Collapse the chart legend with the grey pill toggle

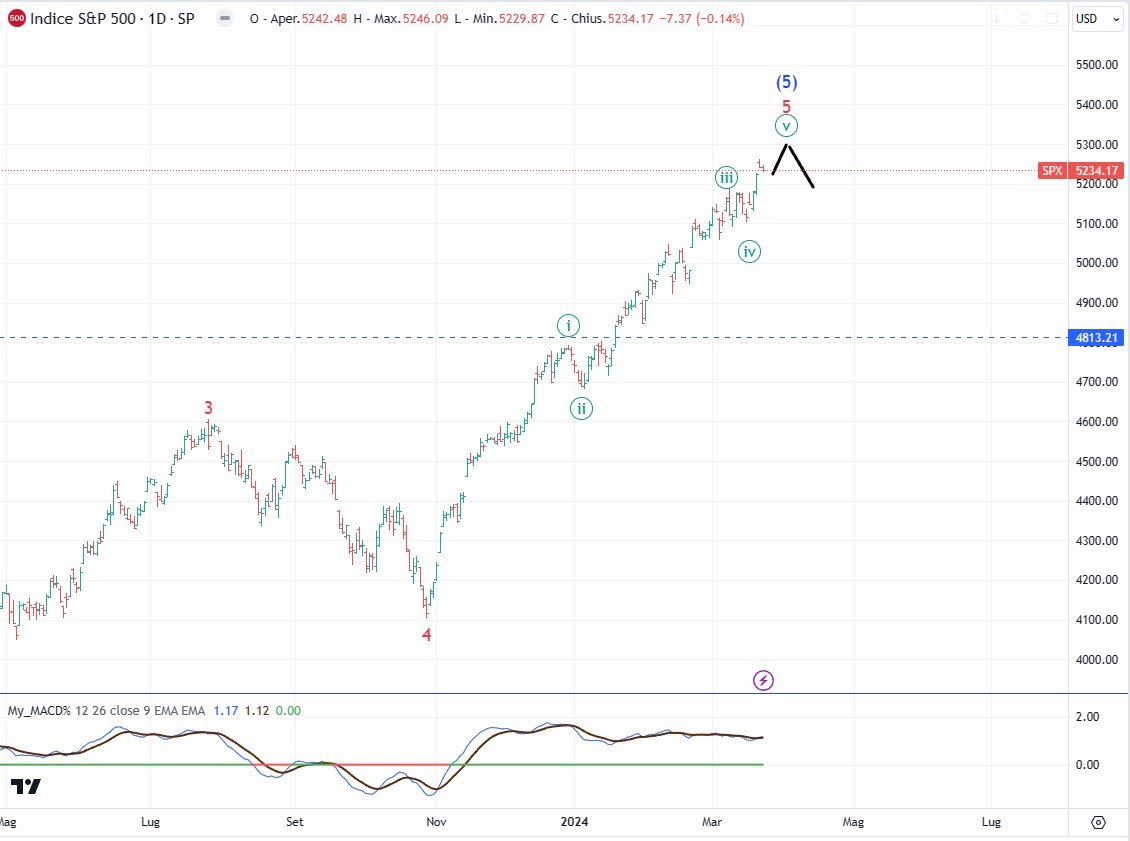[x=225, y=19]
